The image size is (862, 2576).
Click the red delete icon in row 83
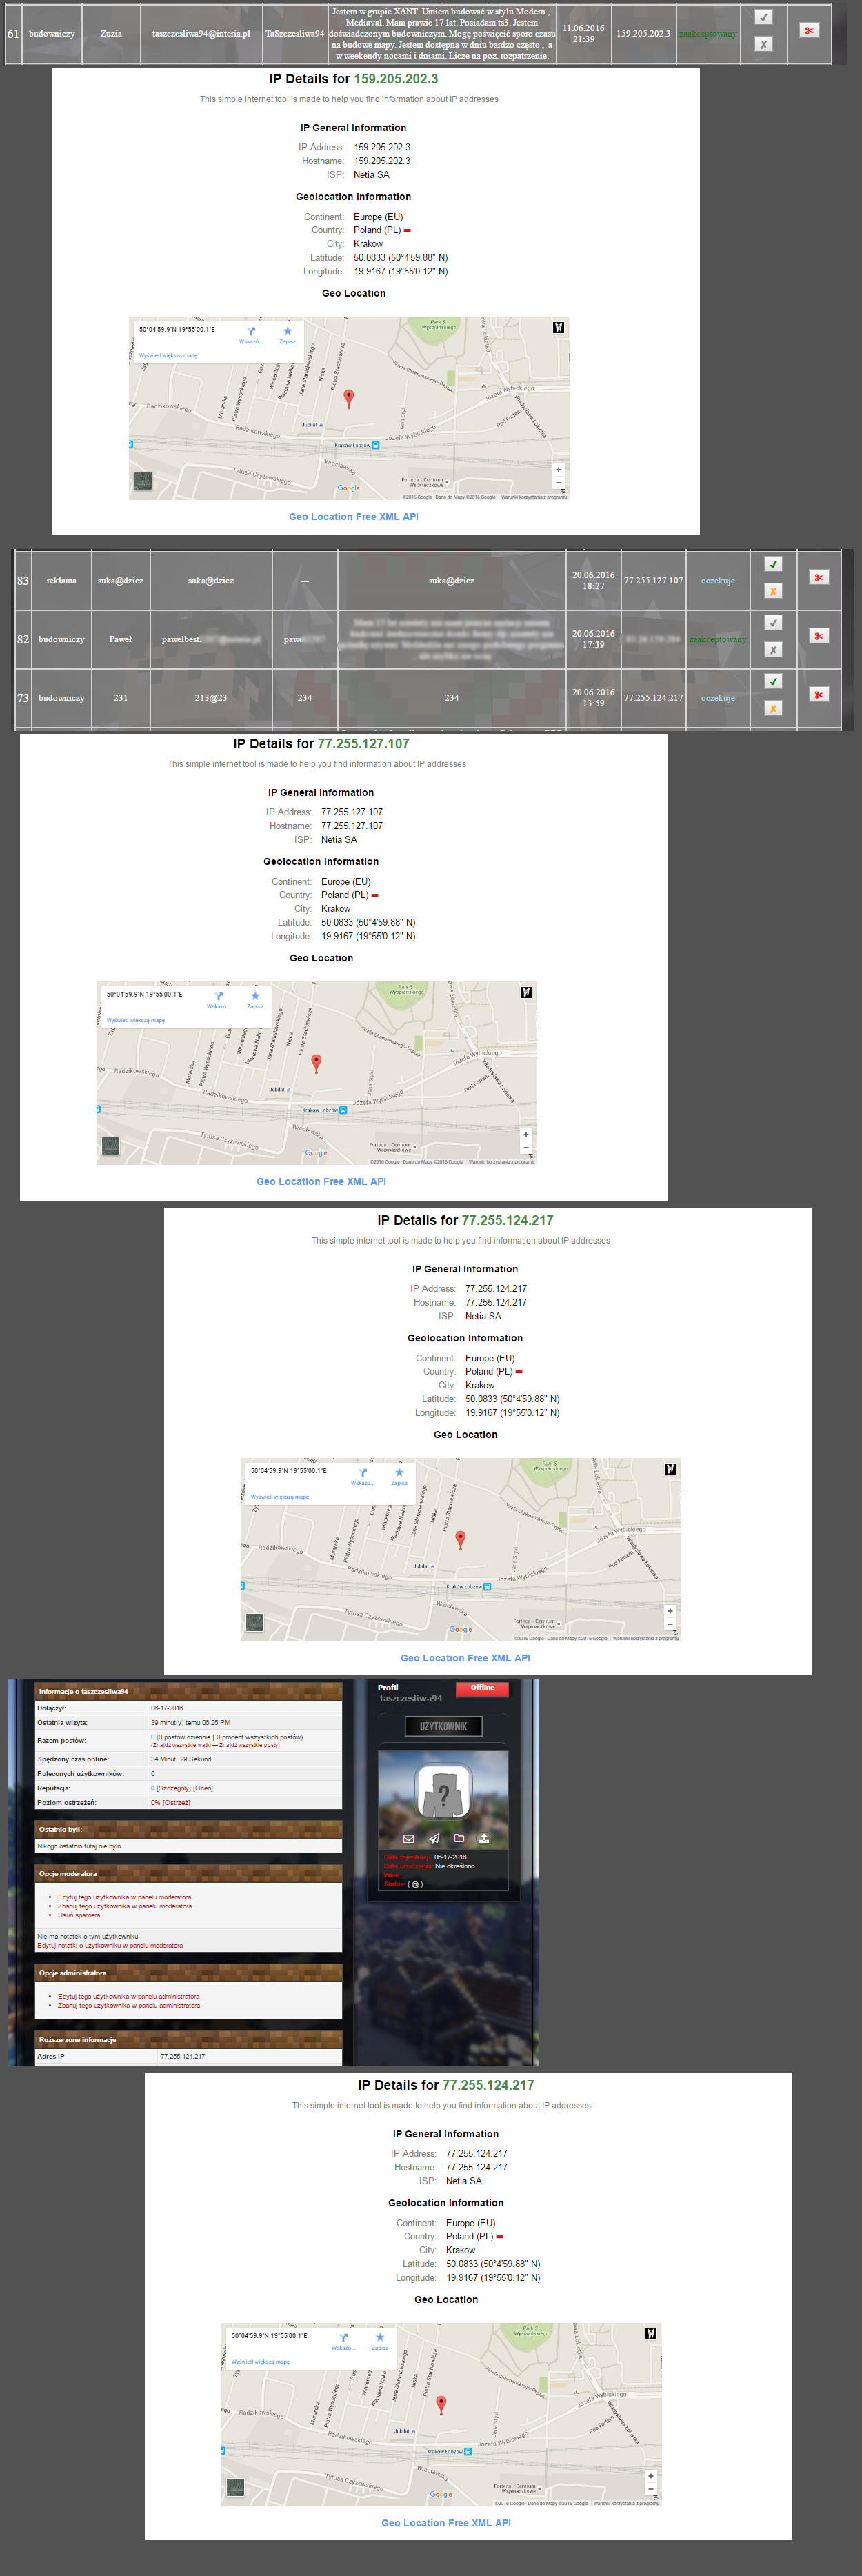click(x=818, y=577)
